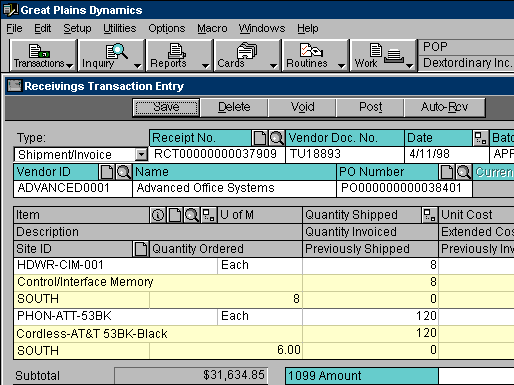Expand the Transactions dropdown arrow
Screen dimensions: 514x385
70,66
